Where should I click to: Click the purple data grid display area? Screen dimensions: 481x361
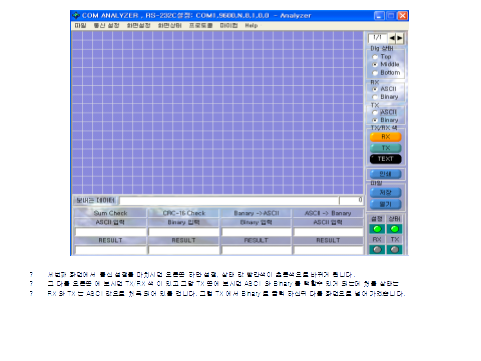coord(218,113)
